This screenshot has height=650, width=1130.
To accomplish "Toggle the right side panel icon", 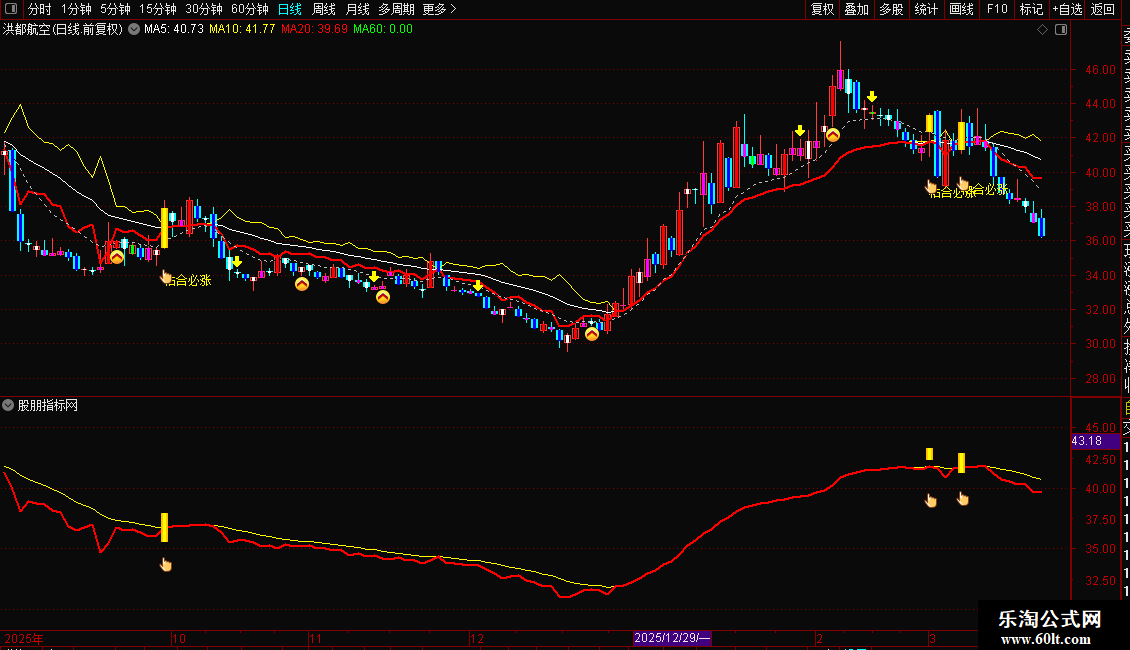I will tap(1061, 30).
